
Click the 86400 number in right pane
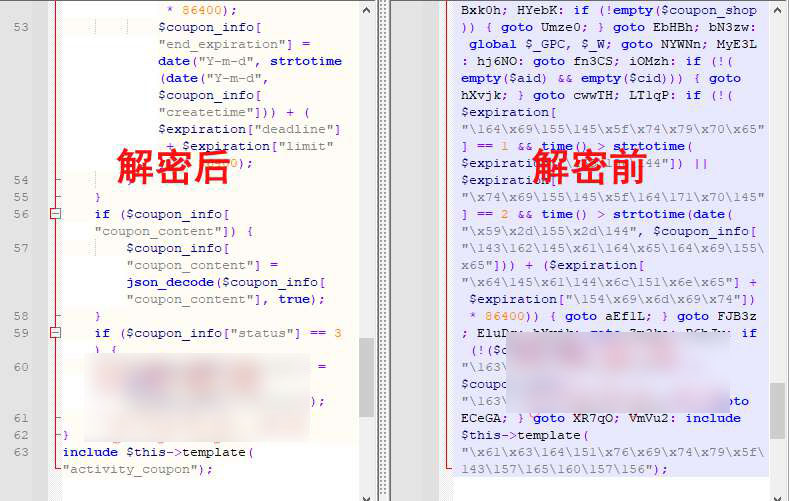[505, 316]
